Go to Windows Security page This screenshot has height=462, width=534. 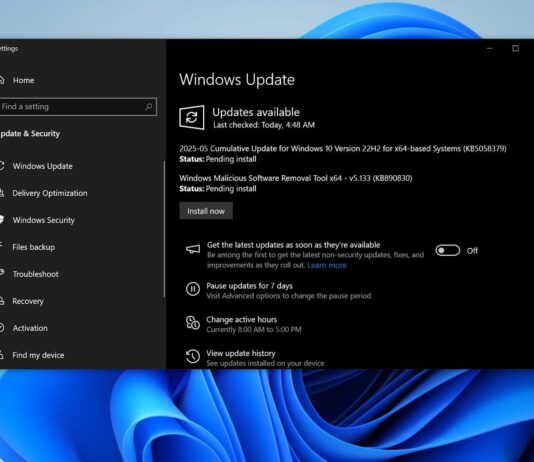[x=43, y=220]
